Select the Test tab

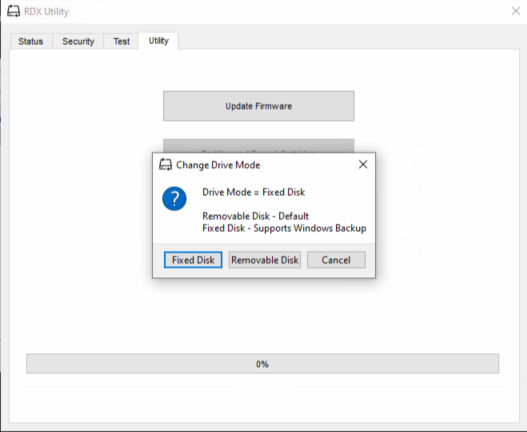point(121,41)
